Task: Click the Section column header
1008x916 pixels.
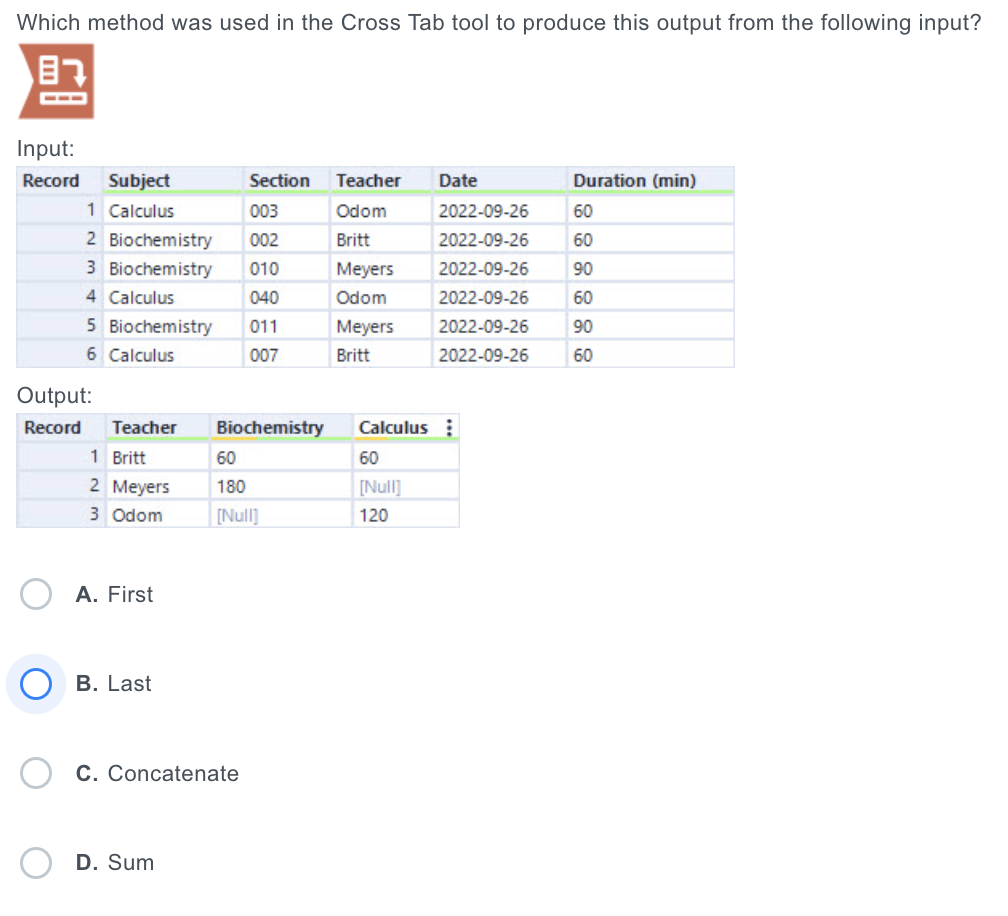Action: (x=287, y=181)
